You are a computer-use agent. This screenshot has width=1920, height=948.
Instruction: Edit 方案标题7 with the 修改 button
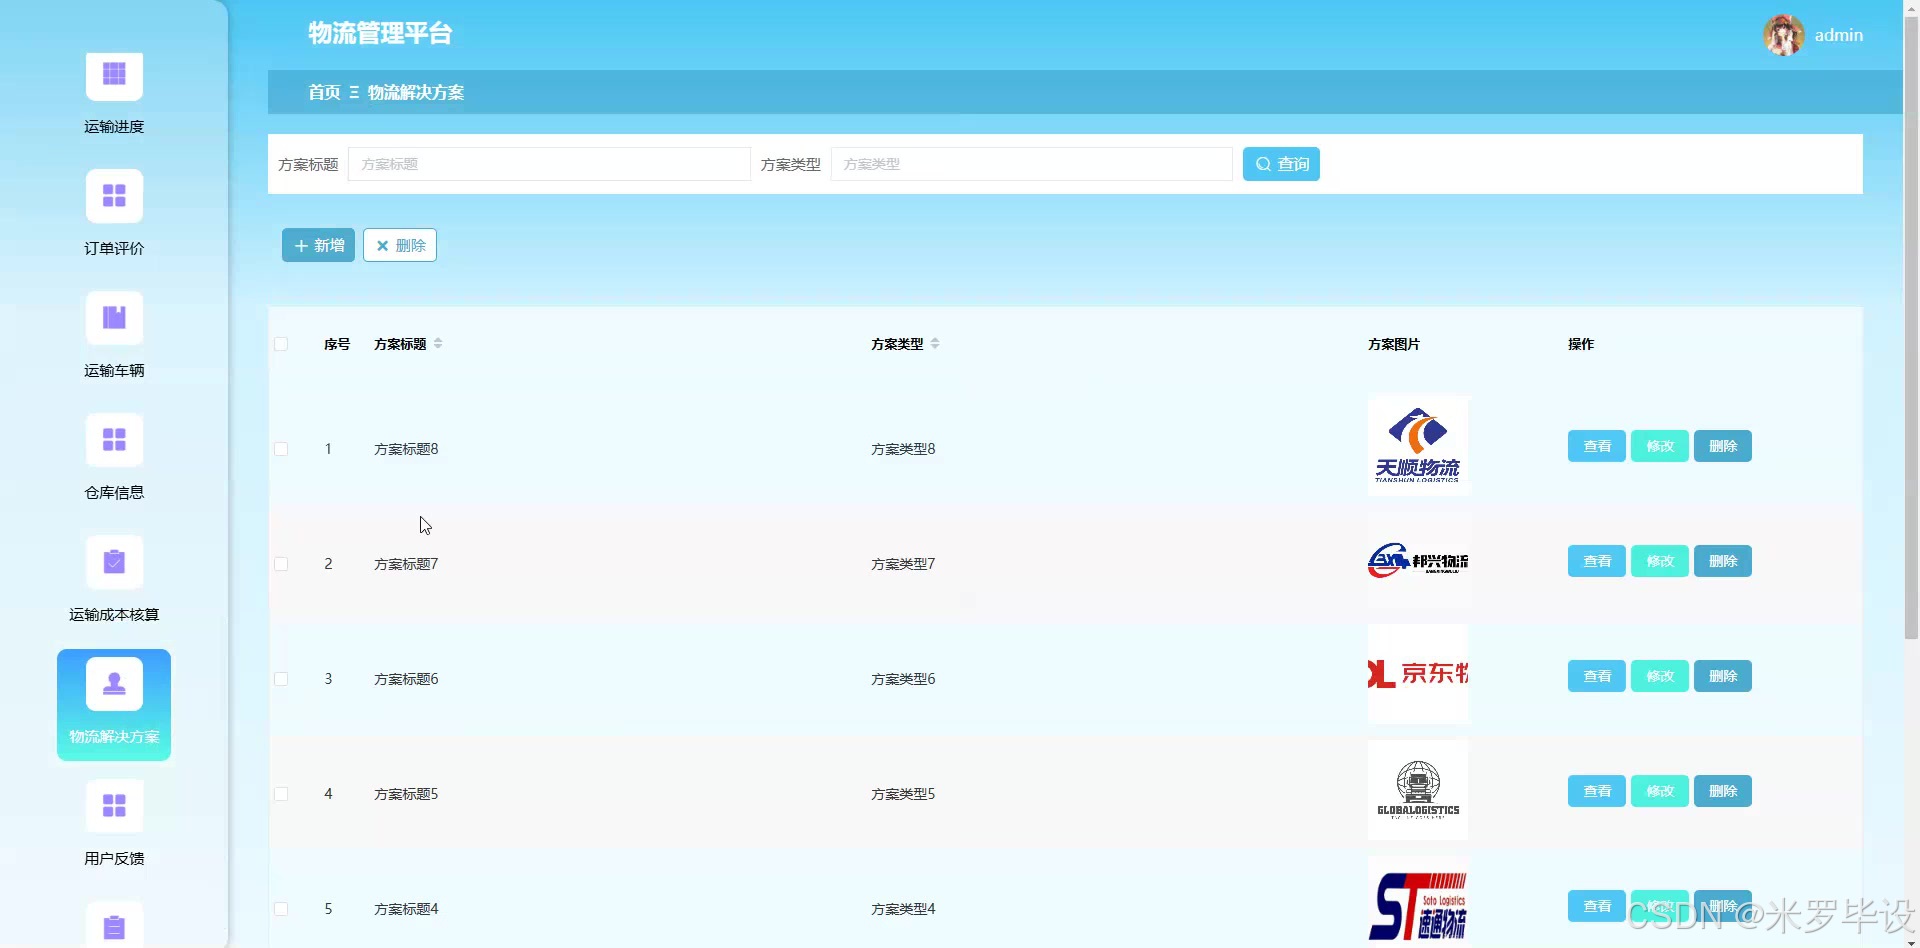(1660, 561)
